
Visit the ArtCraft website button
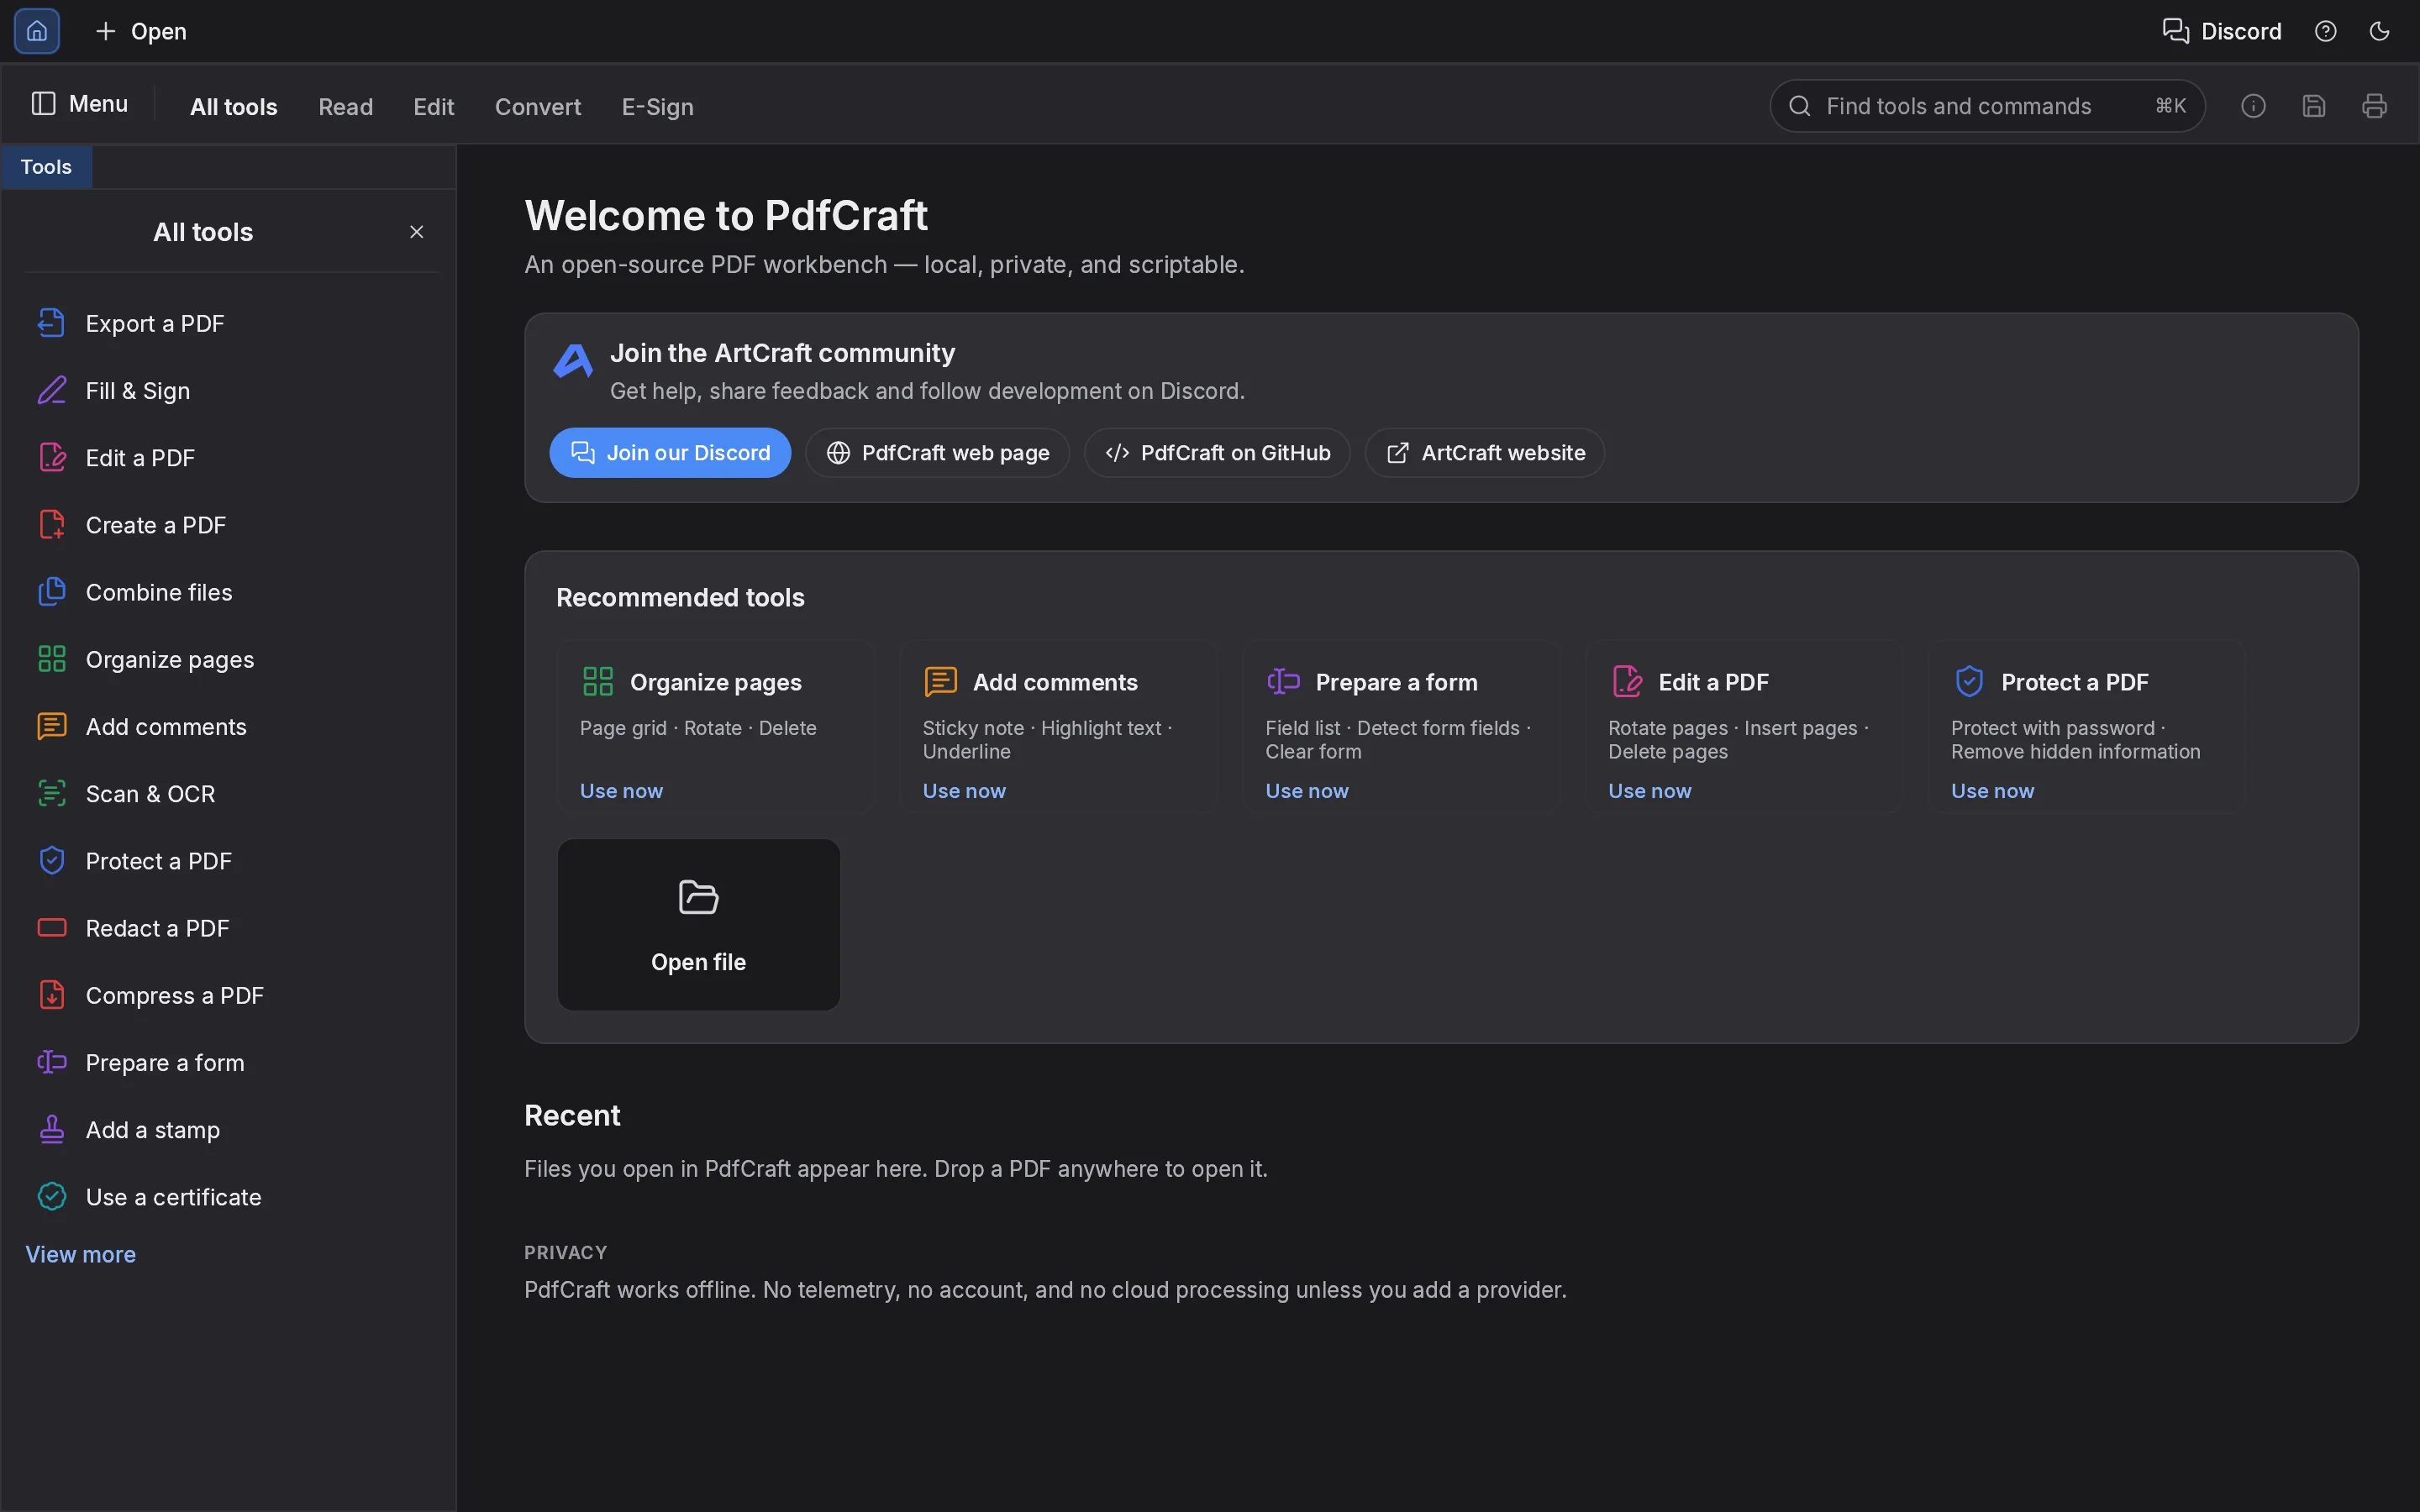pyautogui.click(x=1485, y=453)
